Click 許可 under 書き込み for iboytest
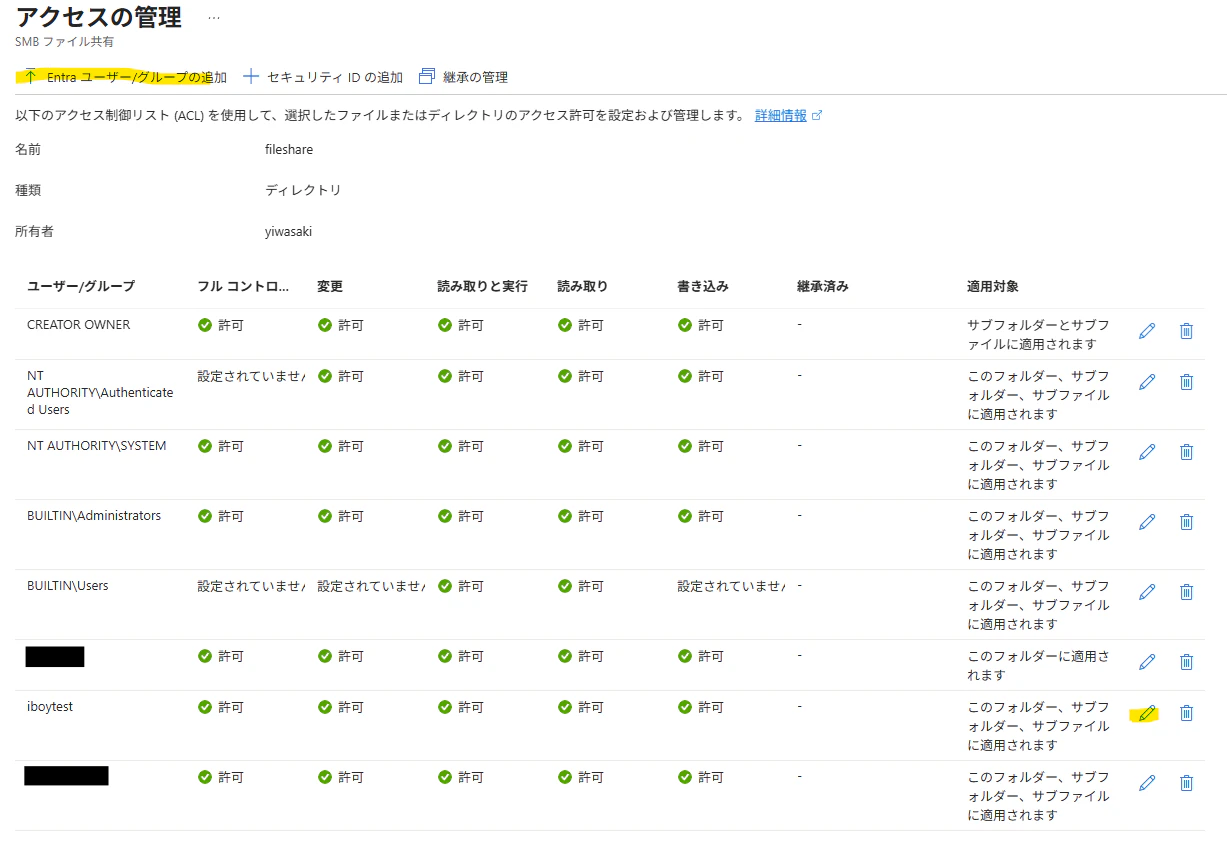 pyautogui.click(x=701, y=707)
